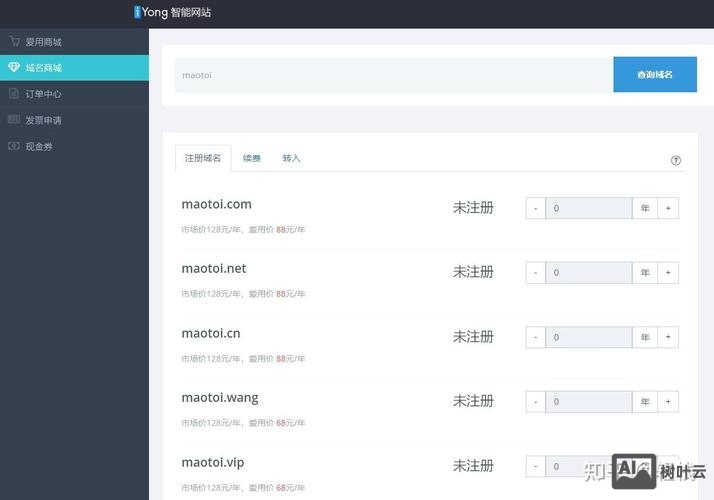This screenshot has width=714, height=500.
Task: Open the 转入 tab
Action: [291, 159]
